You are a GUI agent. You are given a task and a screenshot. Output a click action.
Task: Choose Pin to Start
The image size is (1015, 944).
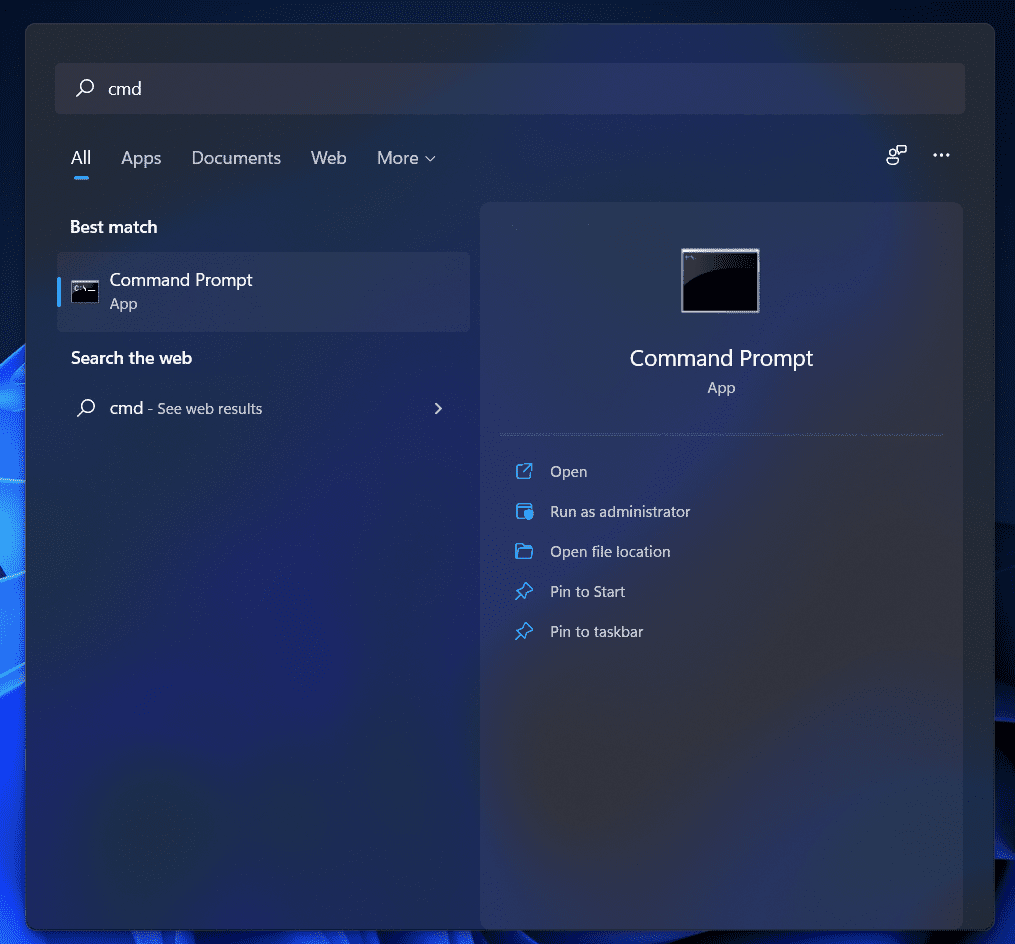coord(588,592)
